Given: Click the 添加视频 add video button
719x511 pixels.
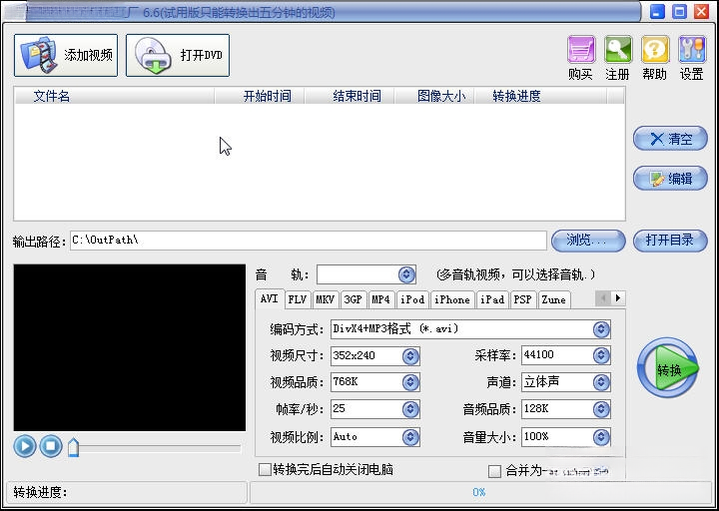Looking at the screenshot, I should click(66, 55).
